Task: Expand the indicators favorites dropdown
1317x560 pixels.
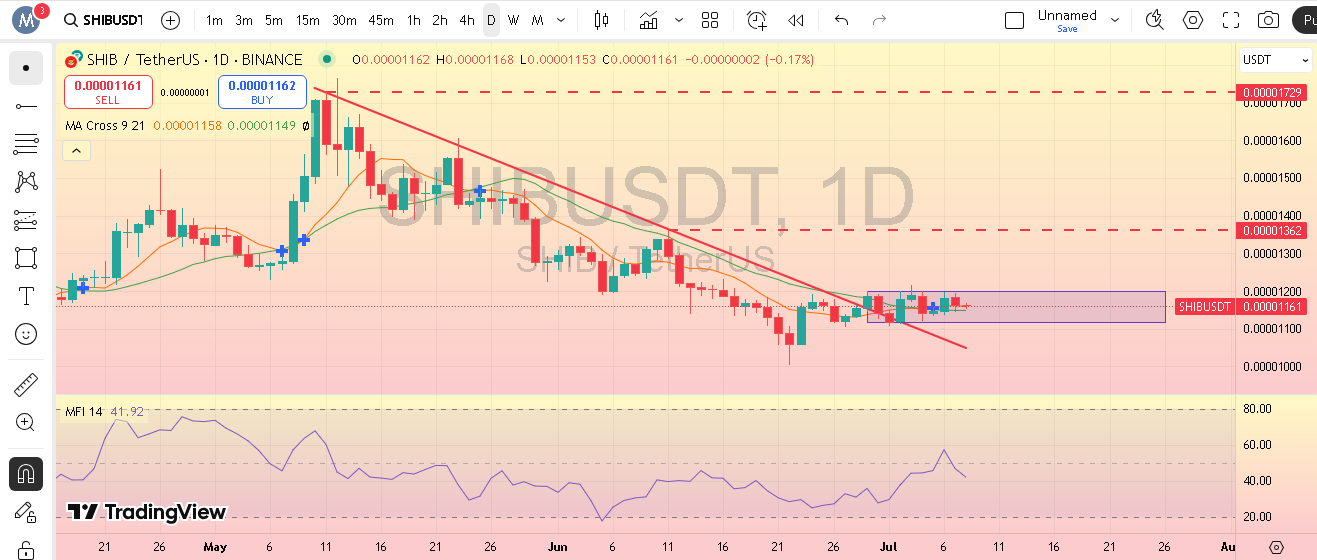Action: click(680, 20)
